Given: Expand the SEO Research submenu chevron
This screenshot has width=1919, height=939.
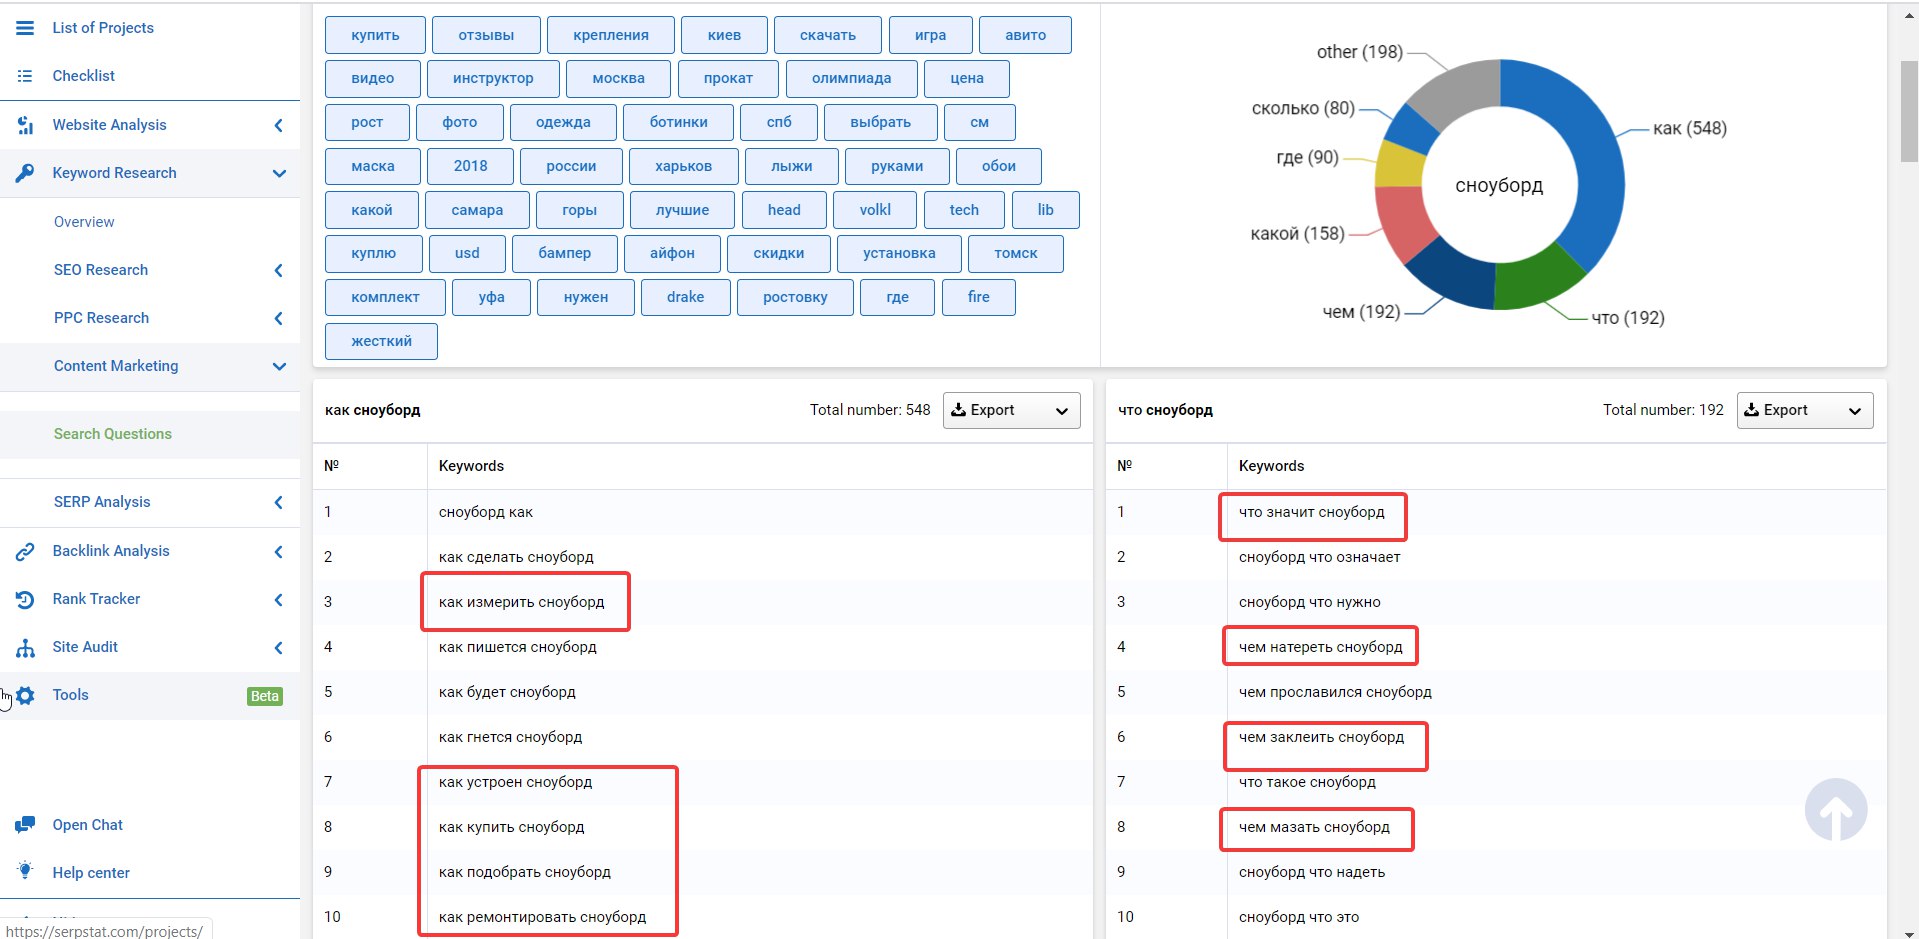Looking at the screenshot, I should pos(278,270).
